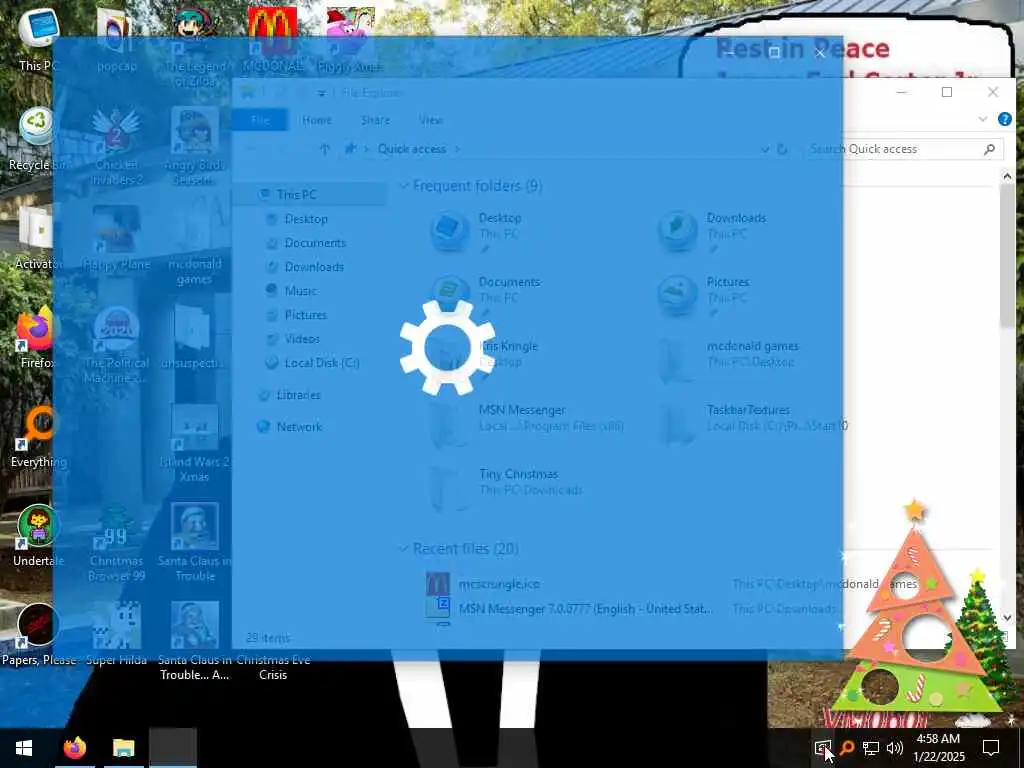Screen dimensions: 1024x768
Task: Open Christmas Browser 99 desktop icon
Action: [x=116, y=543]
